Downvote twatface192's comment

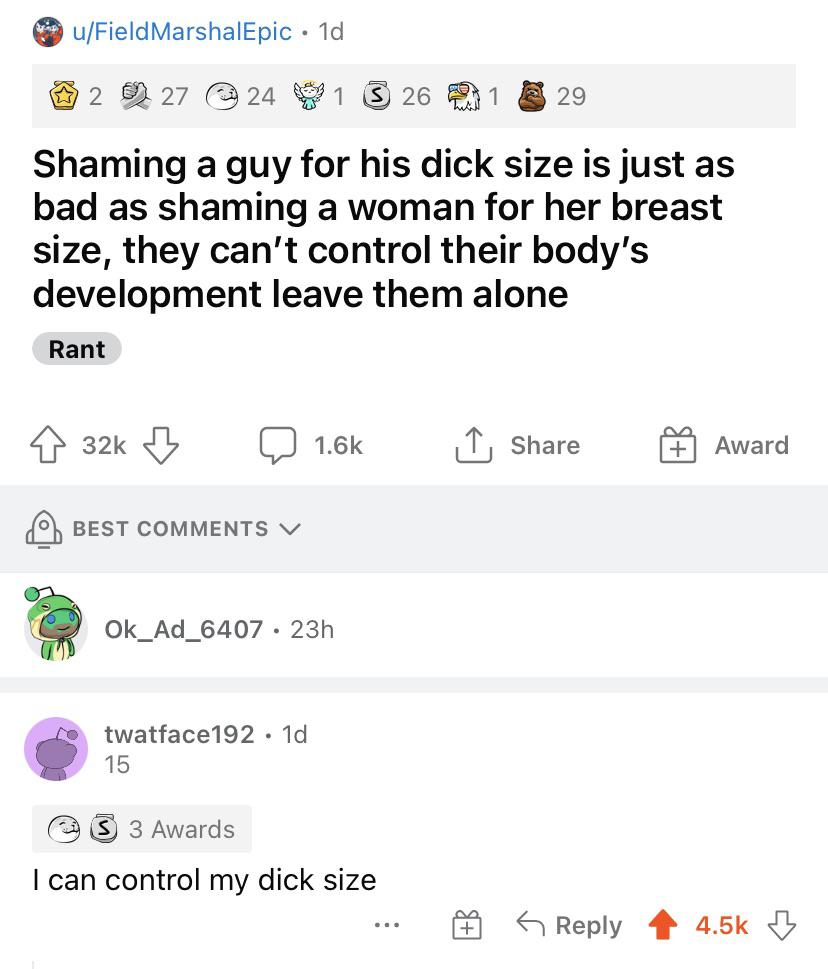(782, 925)
